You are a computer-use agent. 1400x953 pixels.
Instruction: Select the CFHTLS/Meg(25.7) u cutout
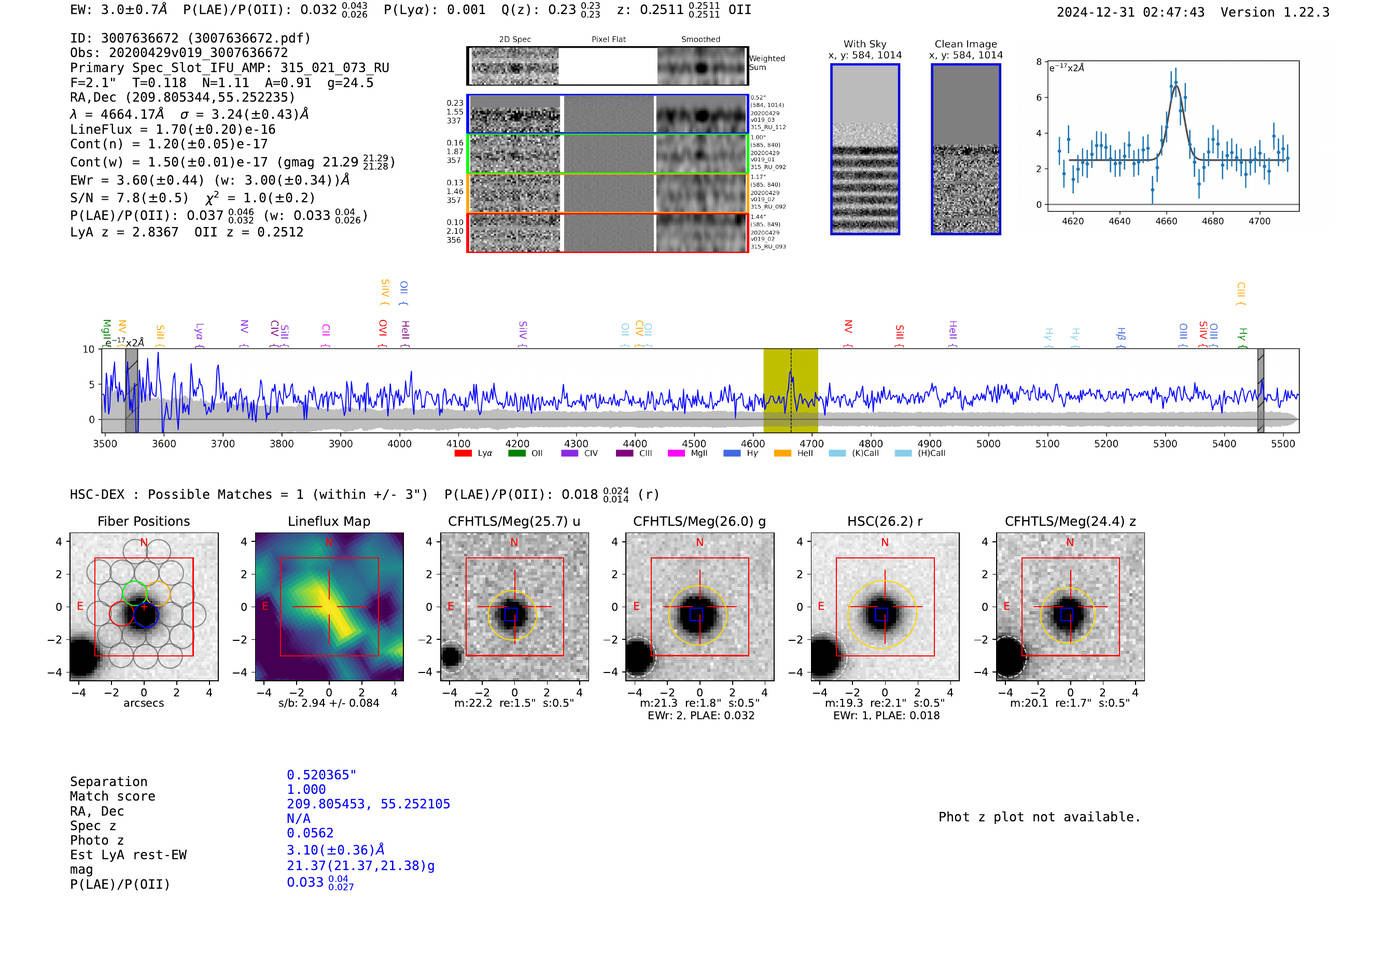tap(514, 607)
